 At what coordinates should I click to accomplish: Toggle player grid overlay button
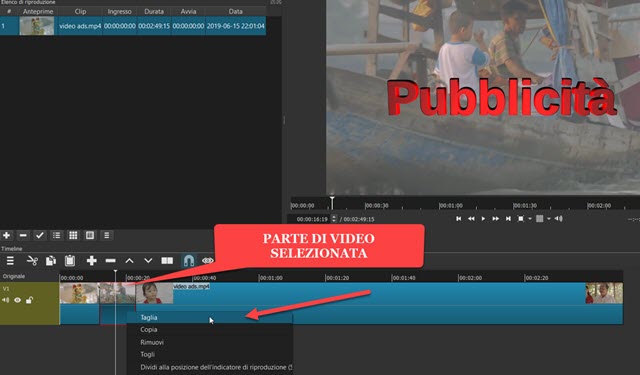tap(540, 219)
